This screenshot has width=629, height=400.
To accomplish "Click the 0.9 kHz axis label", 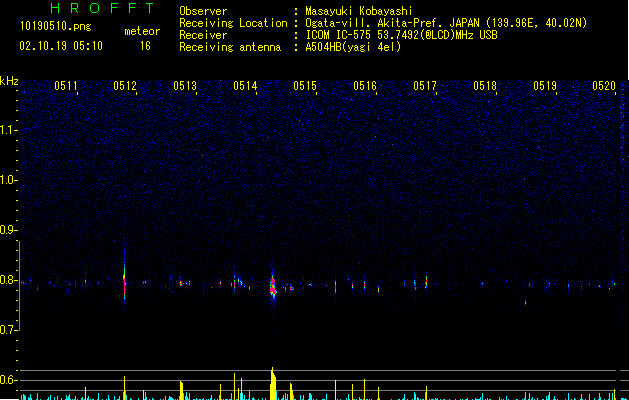I will tap(8, 230).
